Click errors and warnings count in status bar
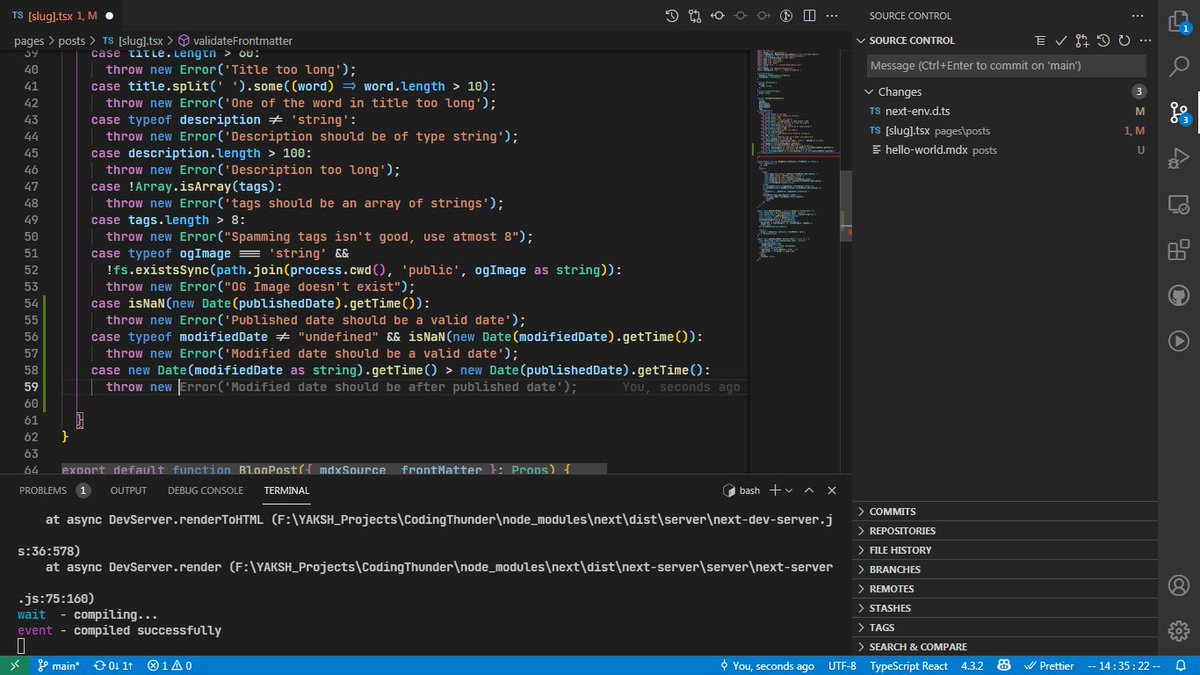This screenshot has height=675, width=1200. tap(169, 665)
